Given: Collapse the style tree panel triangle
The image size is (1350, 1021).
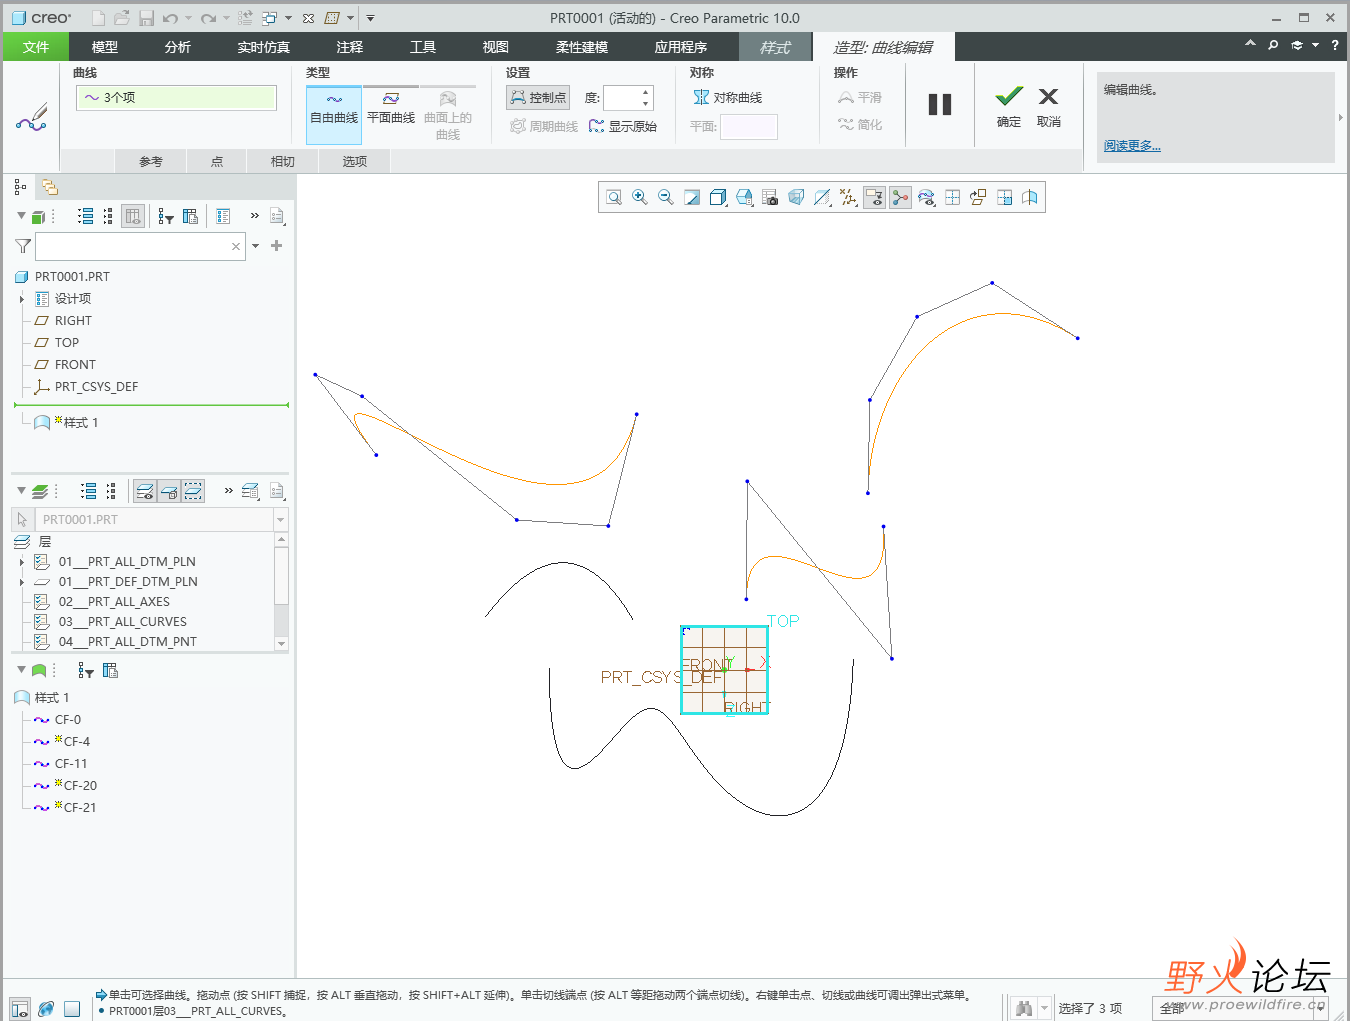Looking at the screenshot, I should tap(21, 670).
